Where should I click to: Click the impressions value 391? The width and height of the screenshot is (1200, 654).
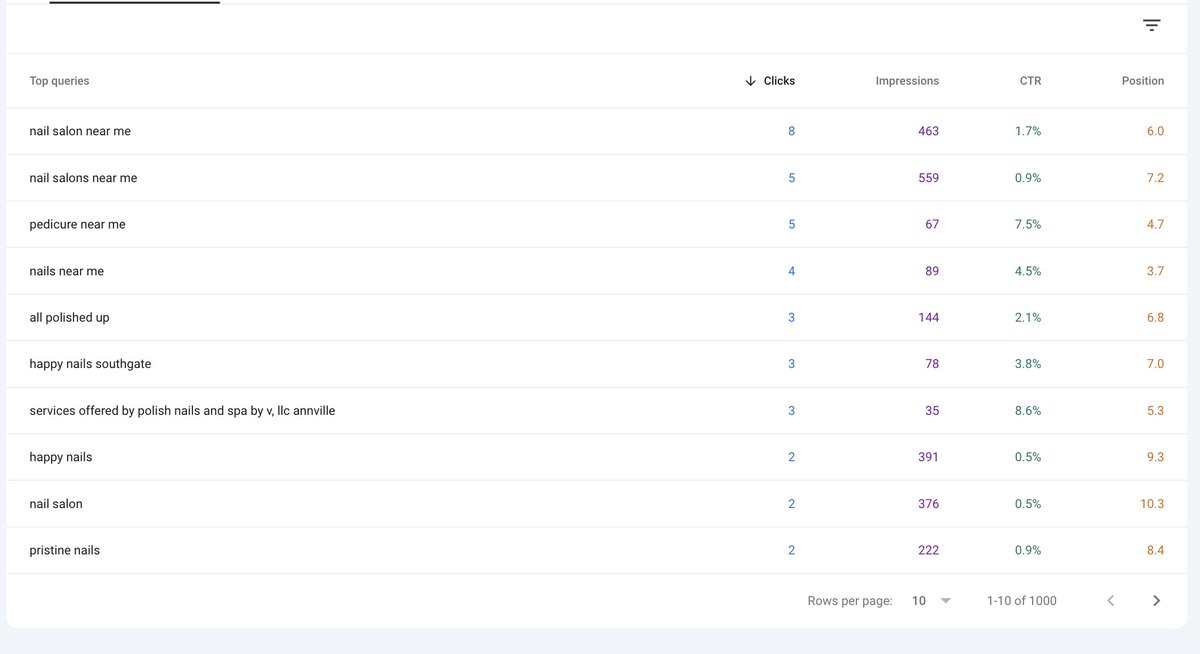point(928,457)
